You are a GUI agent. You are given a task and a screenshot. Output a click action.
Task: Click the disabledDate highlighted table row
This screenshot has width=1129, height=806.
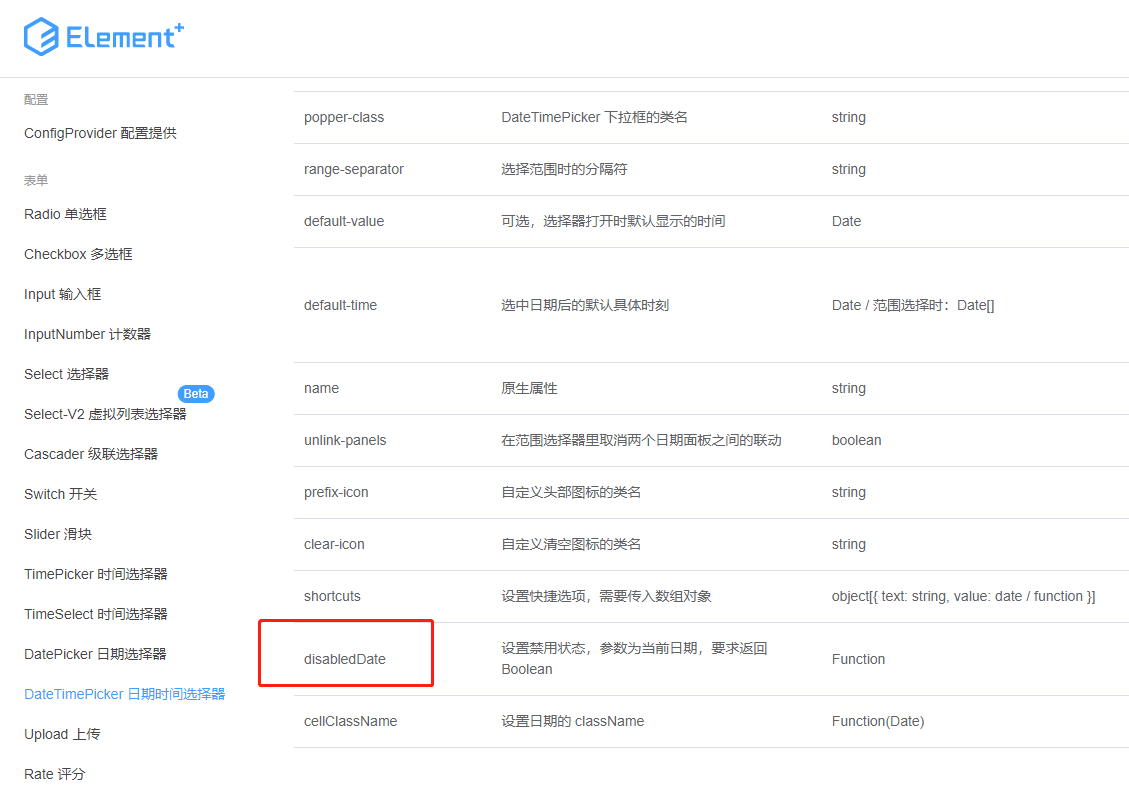(x=345, y=653)
